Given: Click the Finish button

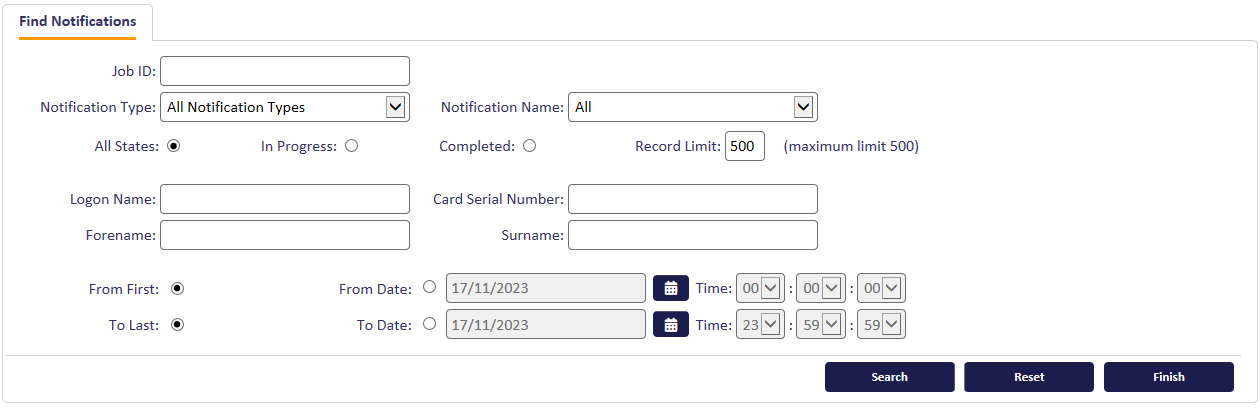Looking at the screenshot, I should click(1168, 377).
